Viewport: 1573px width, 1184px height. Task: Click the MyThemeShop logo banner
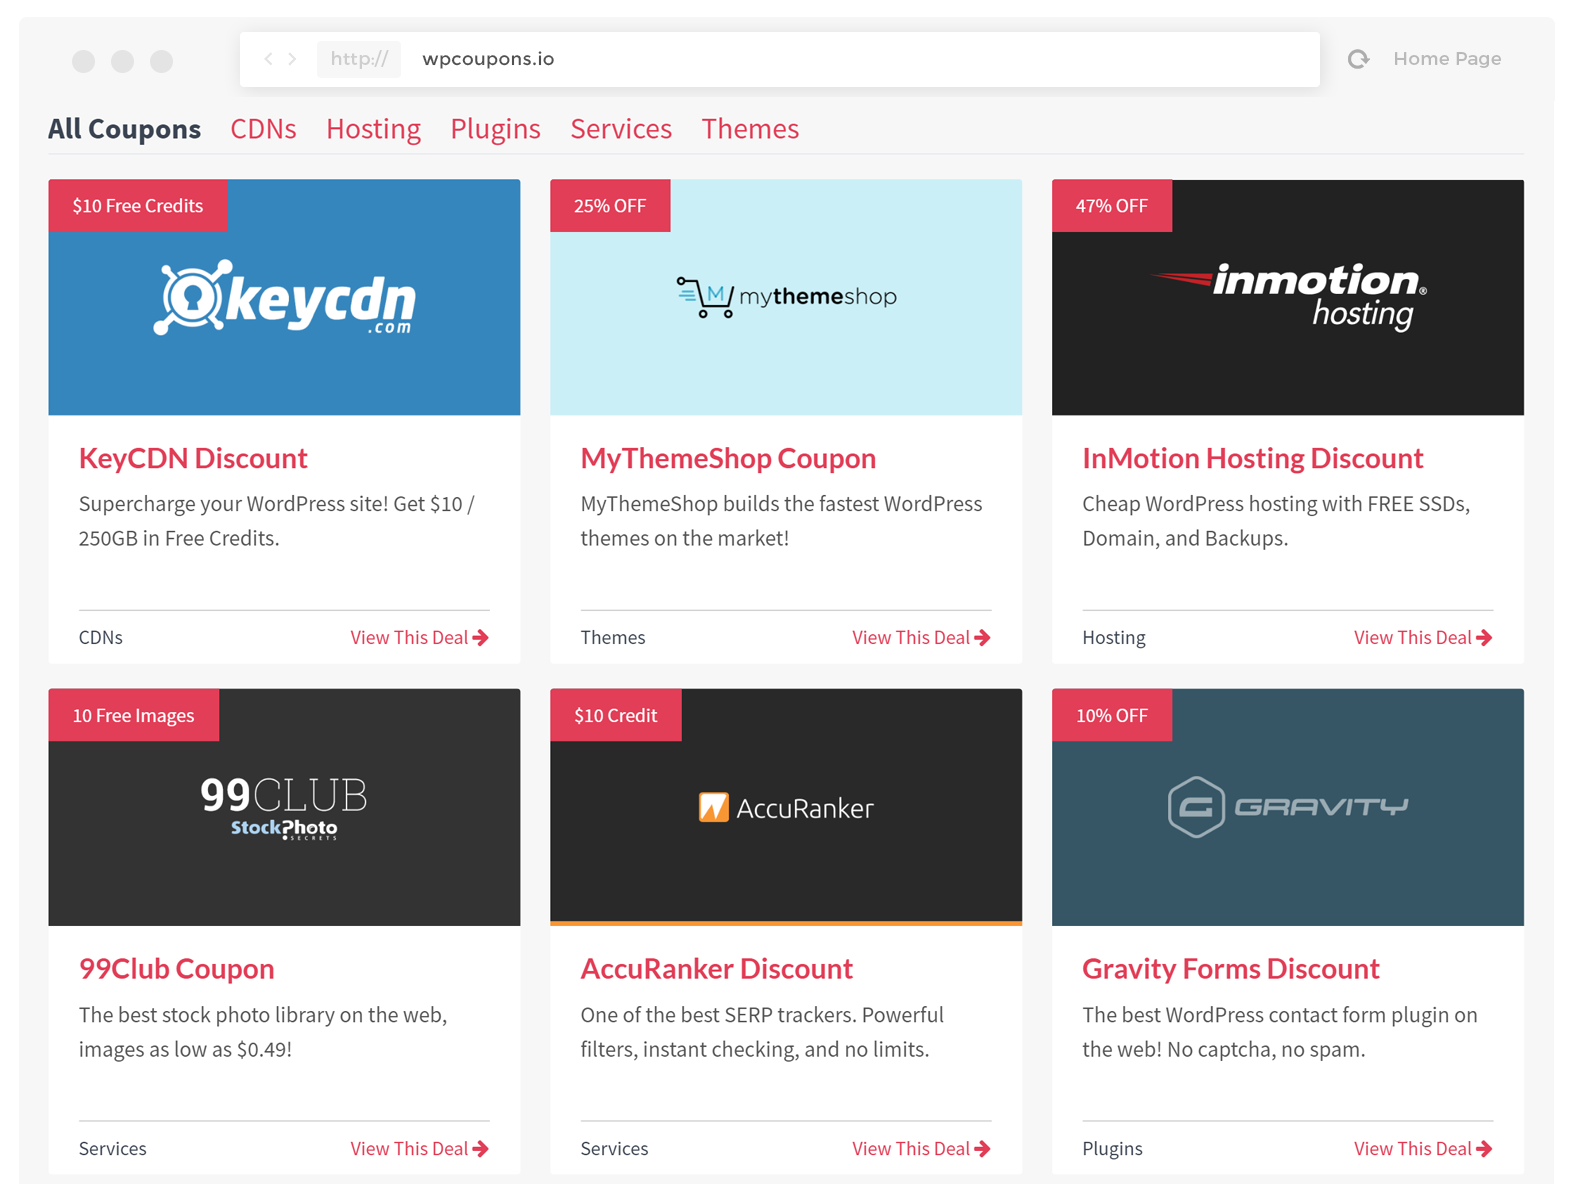click(786, 298)
